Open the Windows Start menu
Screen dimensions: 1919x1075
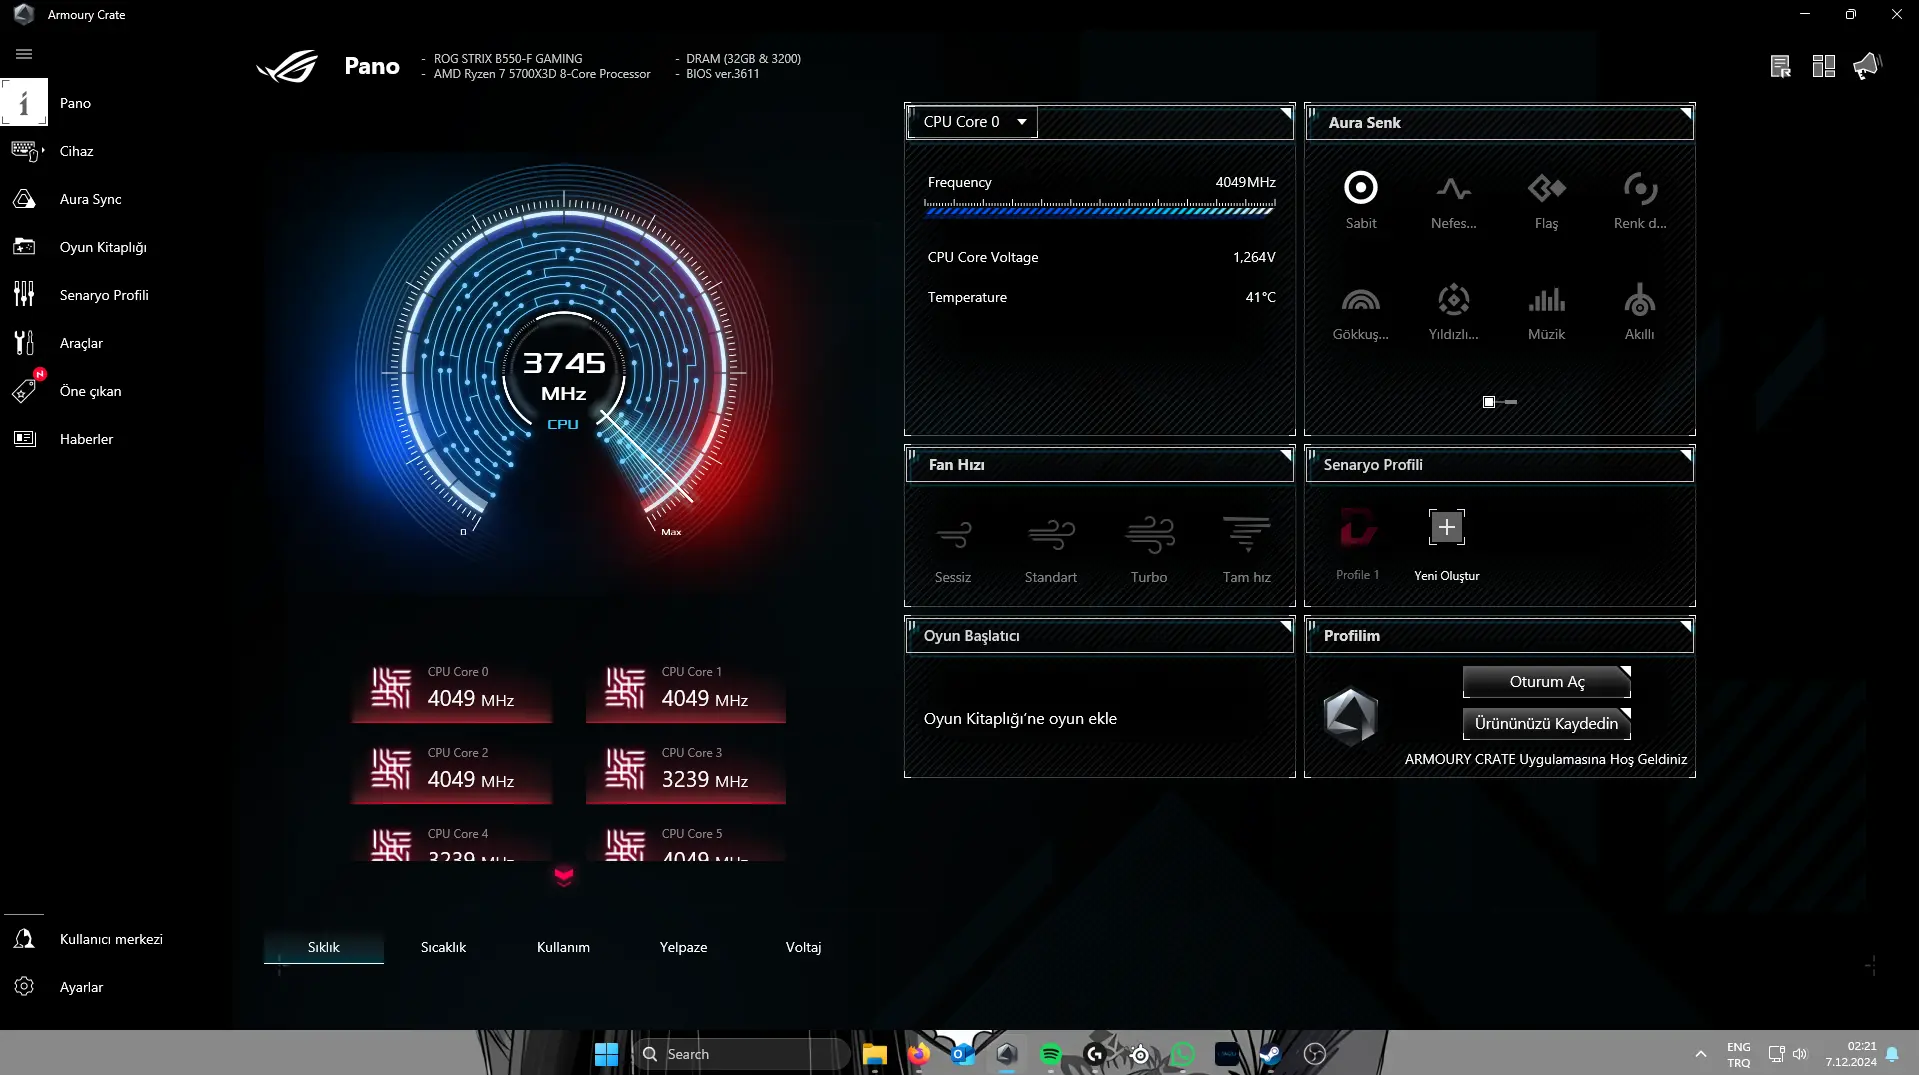point(606,1054)
